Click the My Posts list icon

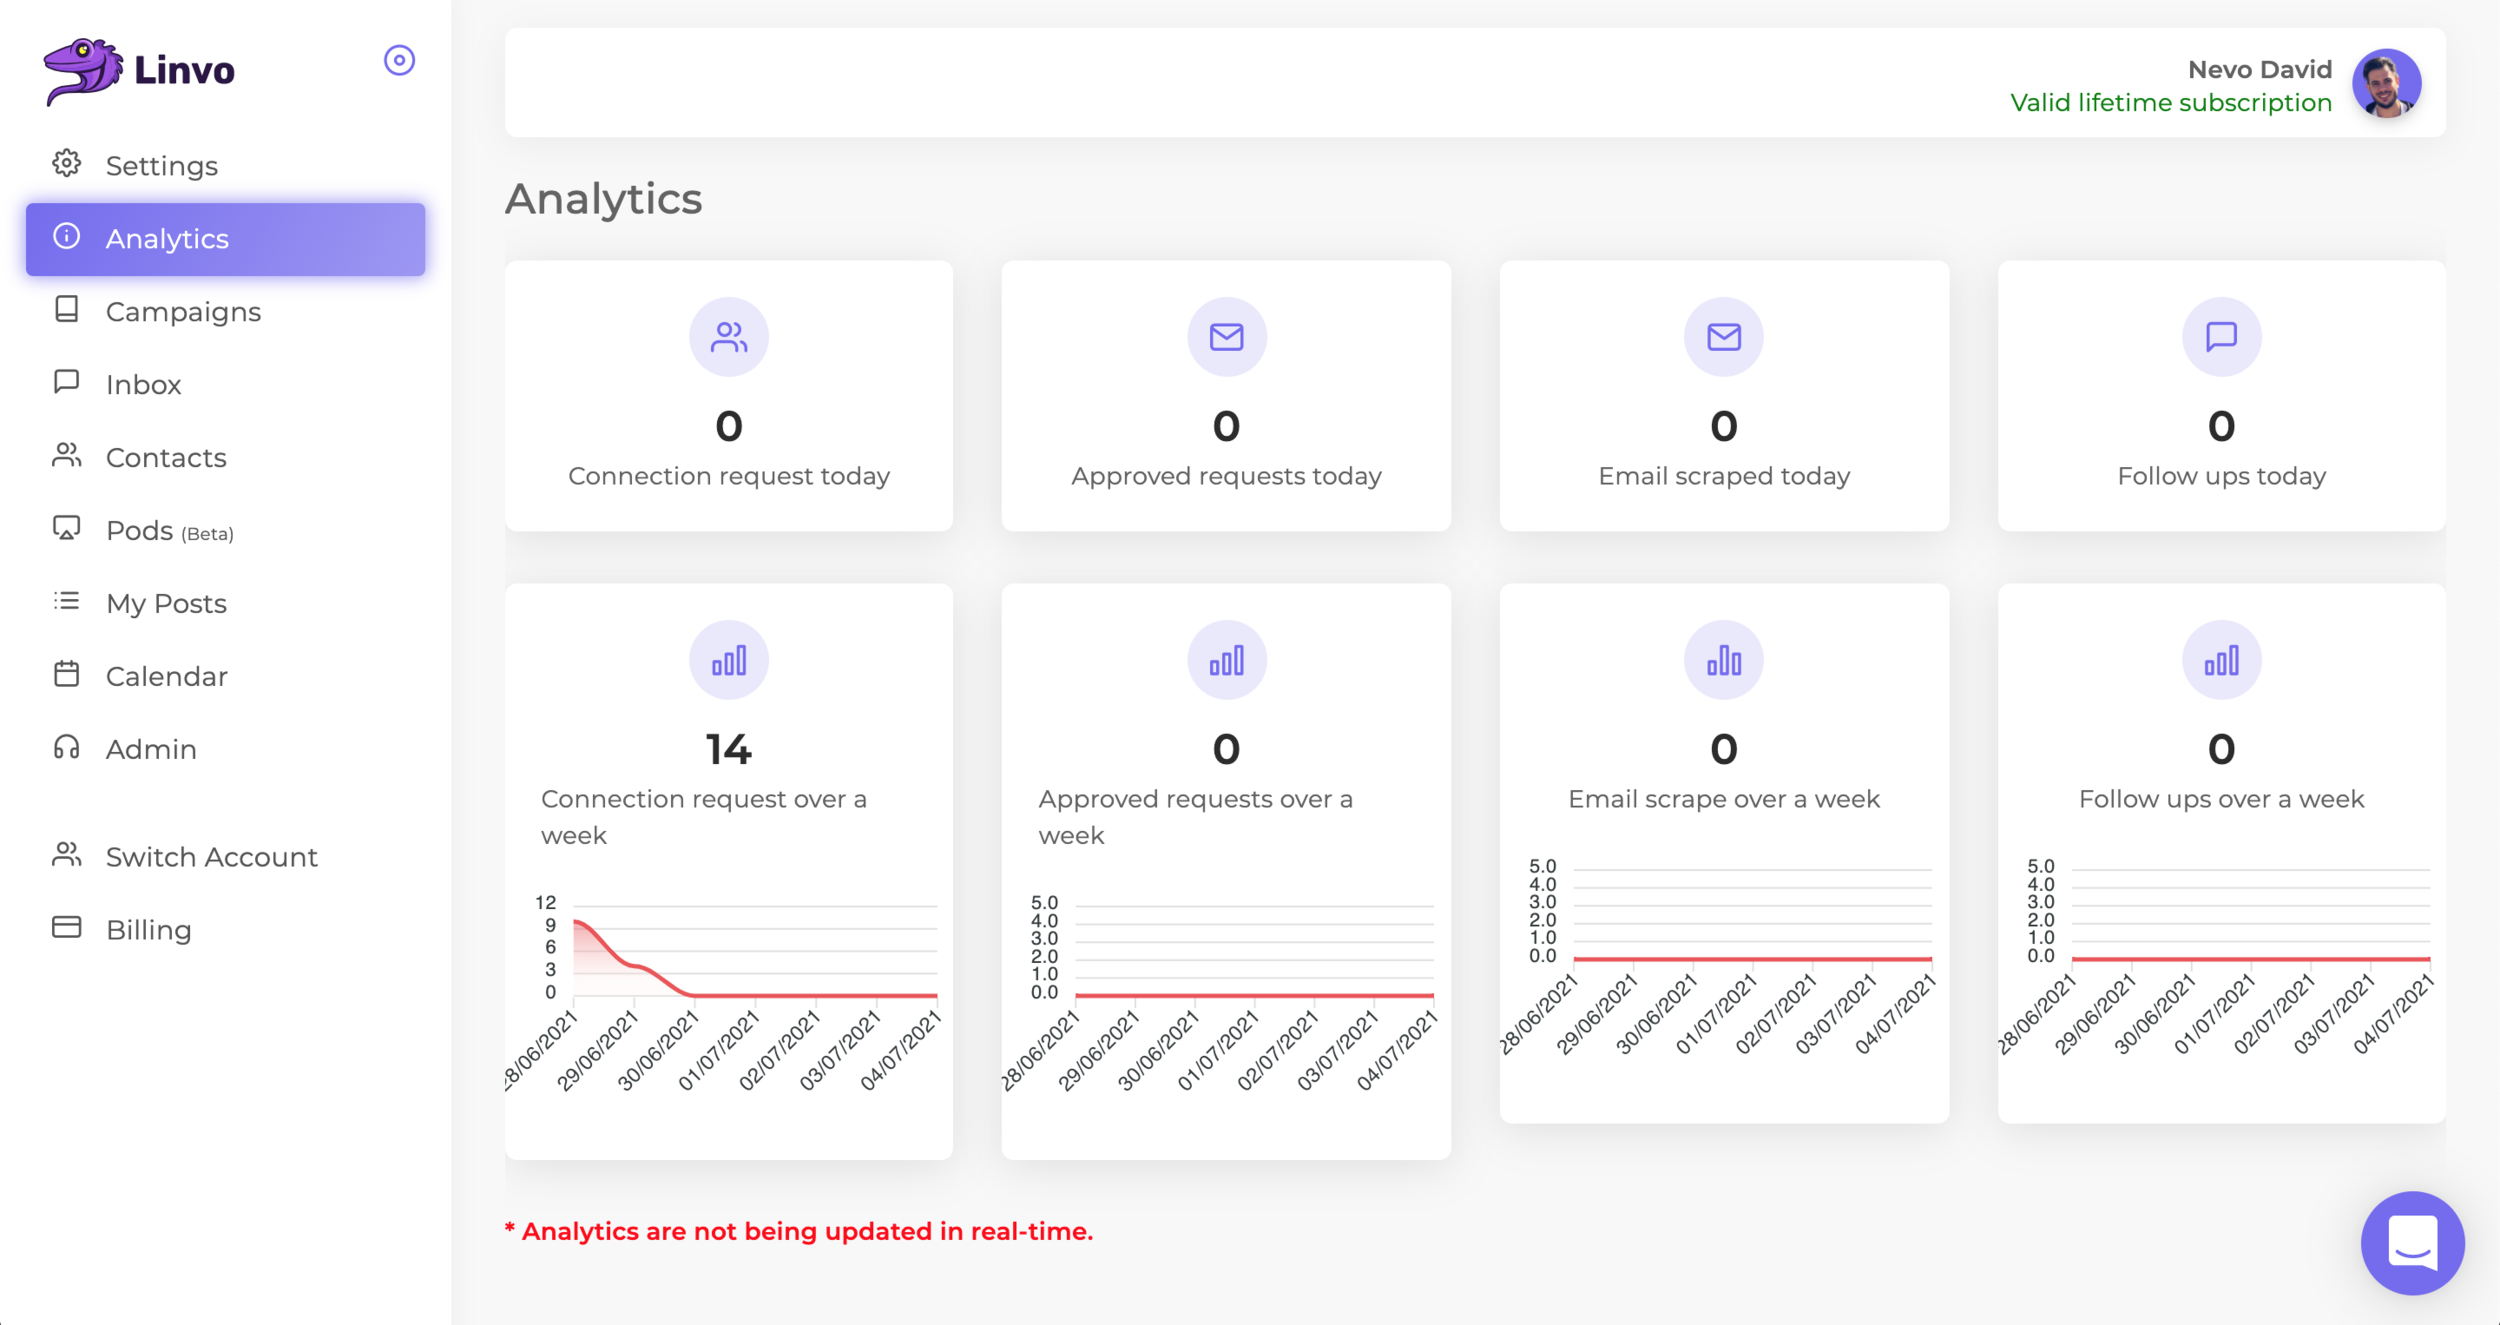67,601
